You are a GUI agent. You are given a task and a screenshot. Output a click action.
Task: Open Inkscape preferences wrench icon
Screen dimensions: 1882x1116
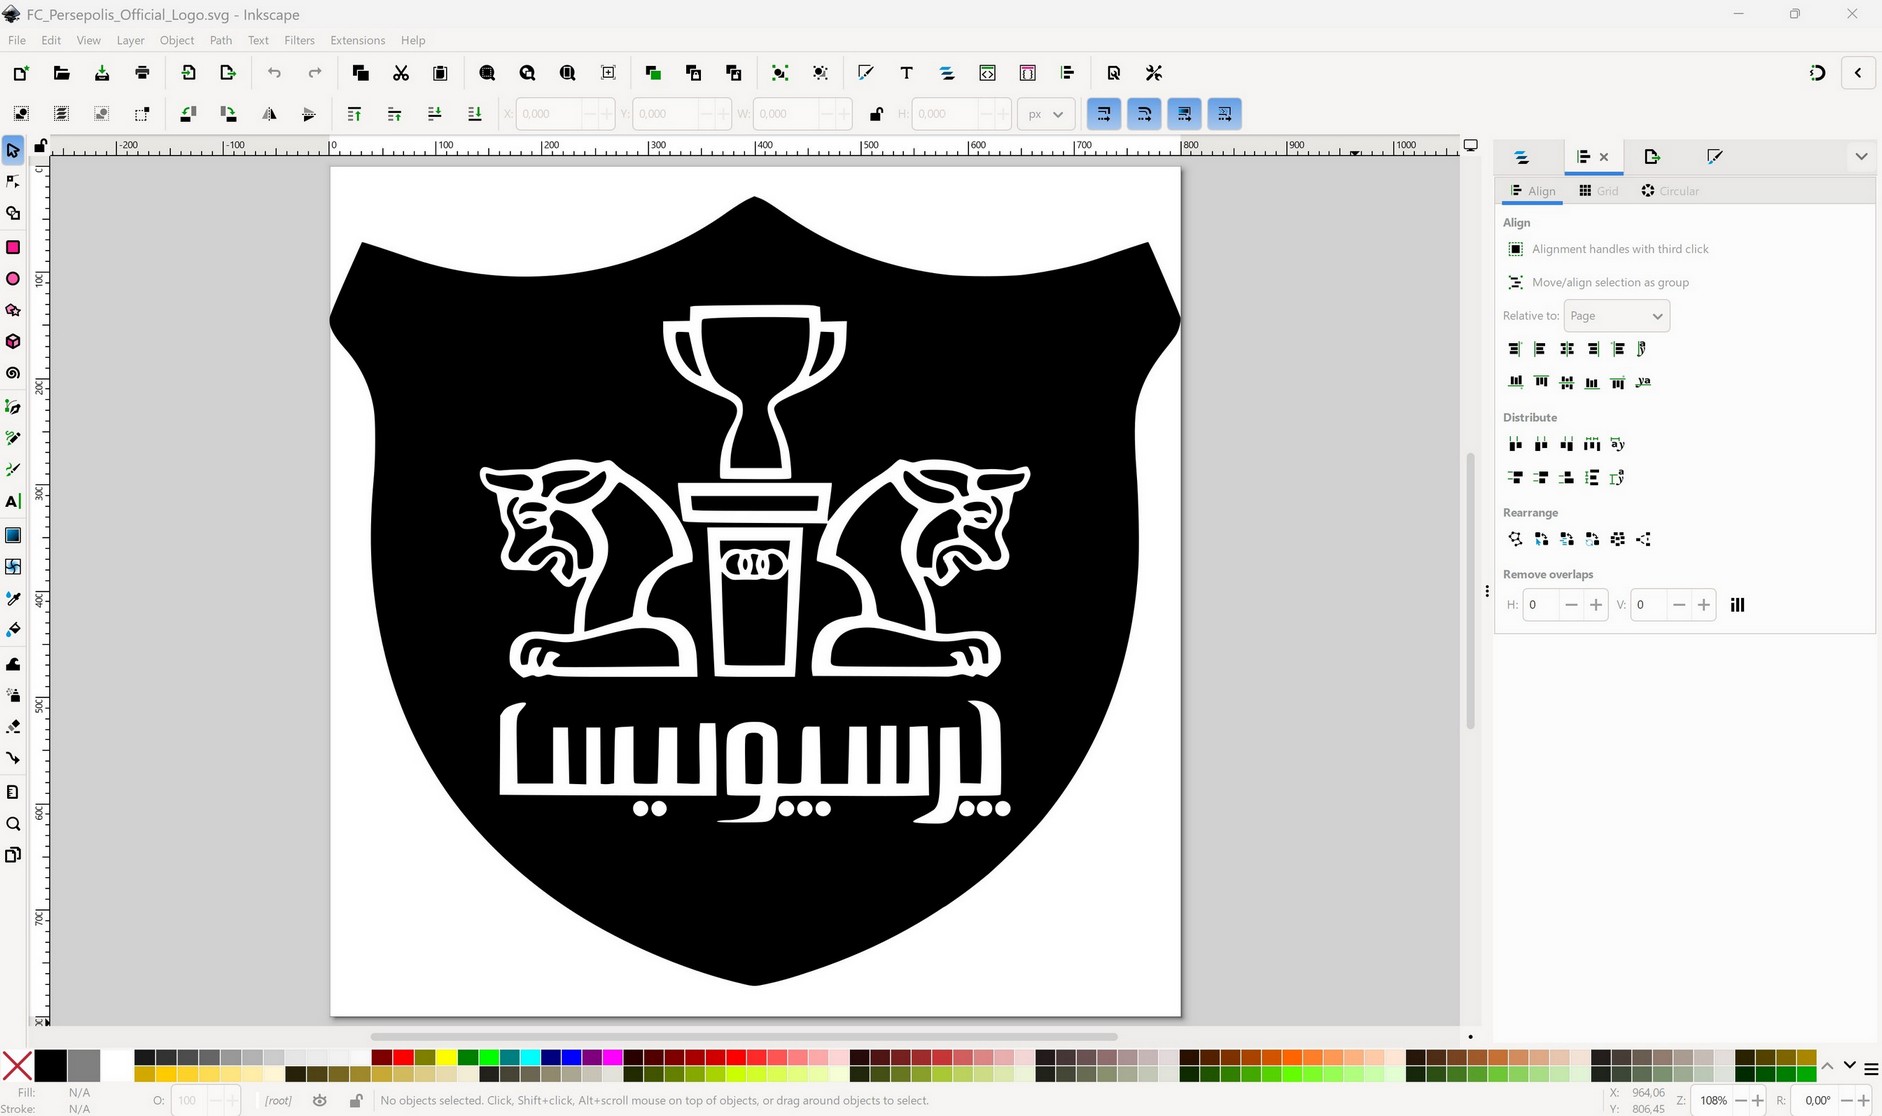tap(1154, 73)
